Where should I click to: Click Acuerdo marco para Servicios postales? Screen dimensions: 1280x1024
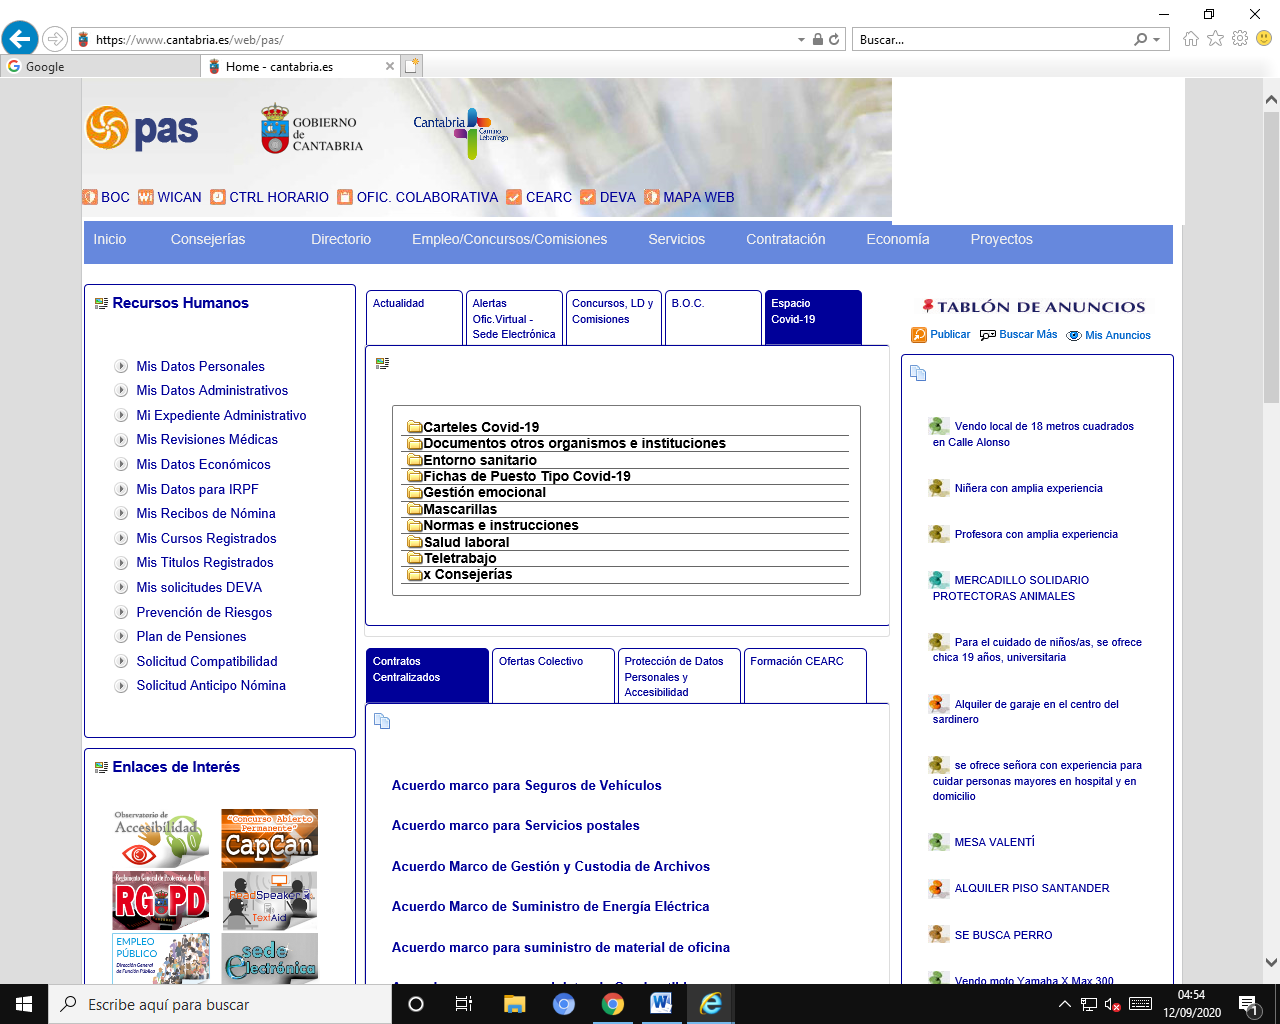click(515, 826)
